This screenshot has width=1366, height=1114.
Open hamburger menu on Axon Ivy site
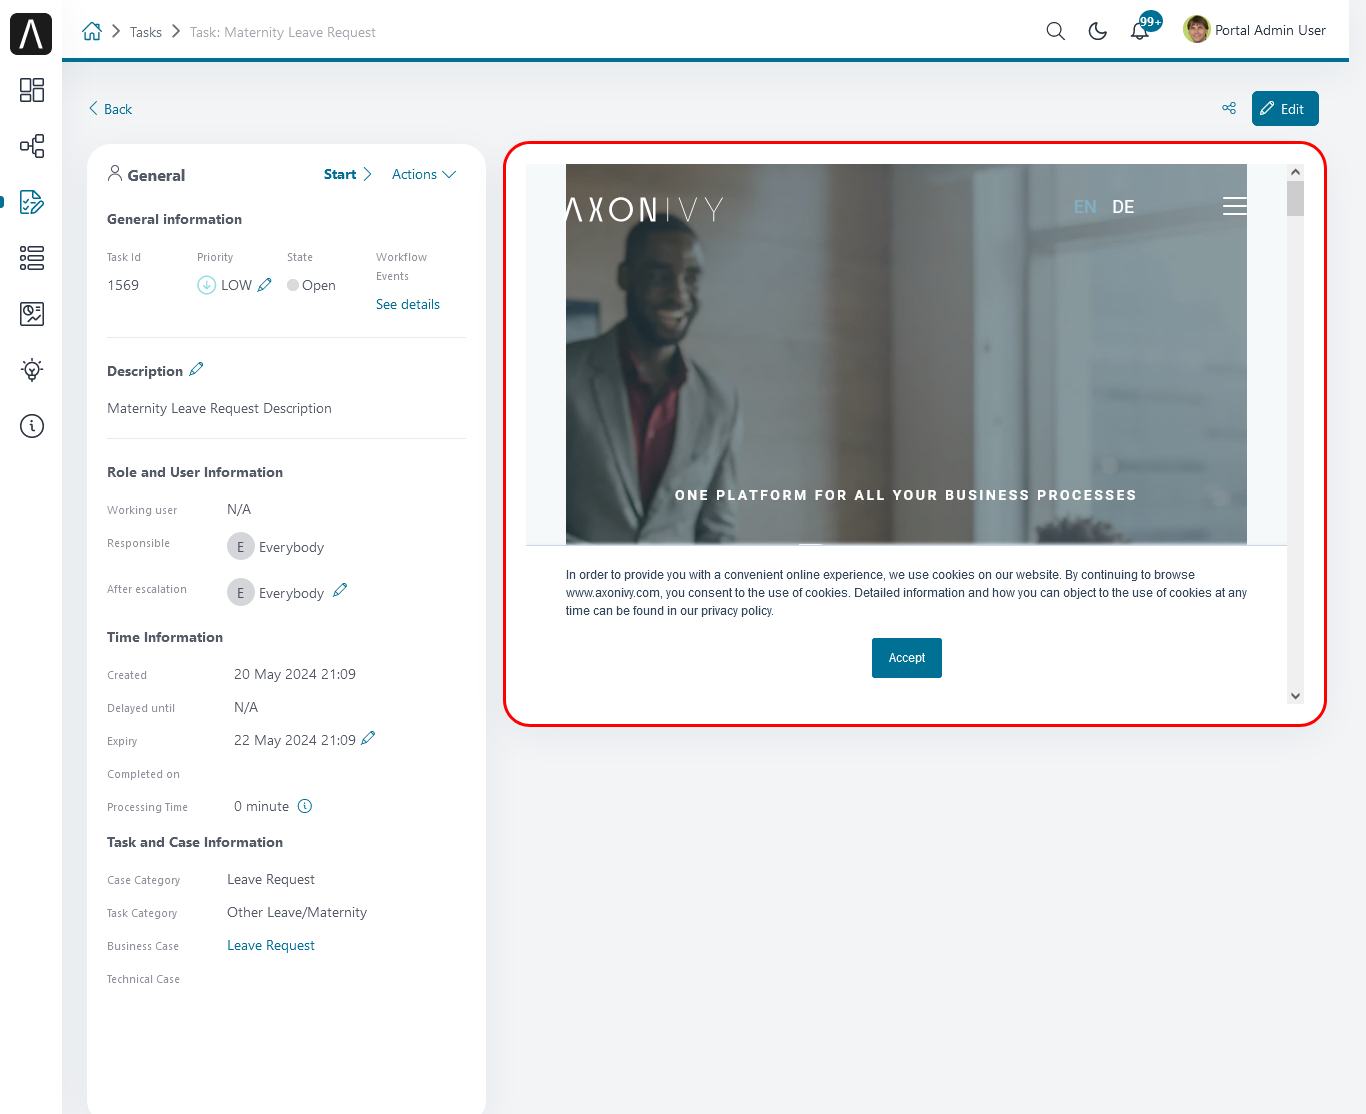pos(1235,206)
